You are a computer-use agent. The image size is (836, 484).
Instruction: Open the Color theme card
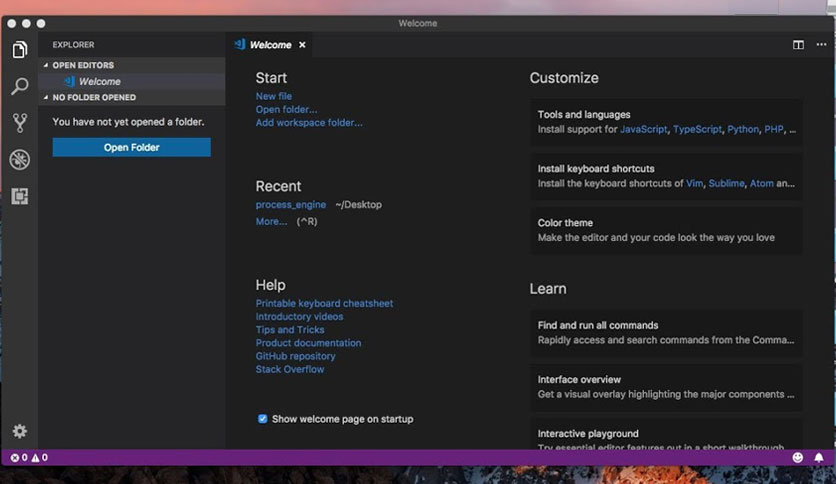click(x=666, y=230)
